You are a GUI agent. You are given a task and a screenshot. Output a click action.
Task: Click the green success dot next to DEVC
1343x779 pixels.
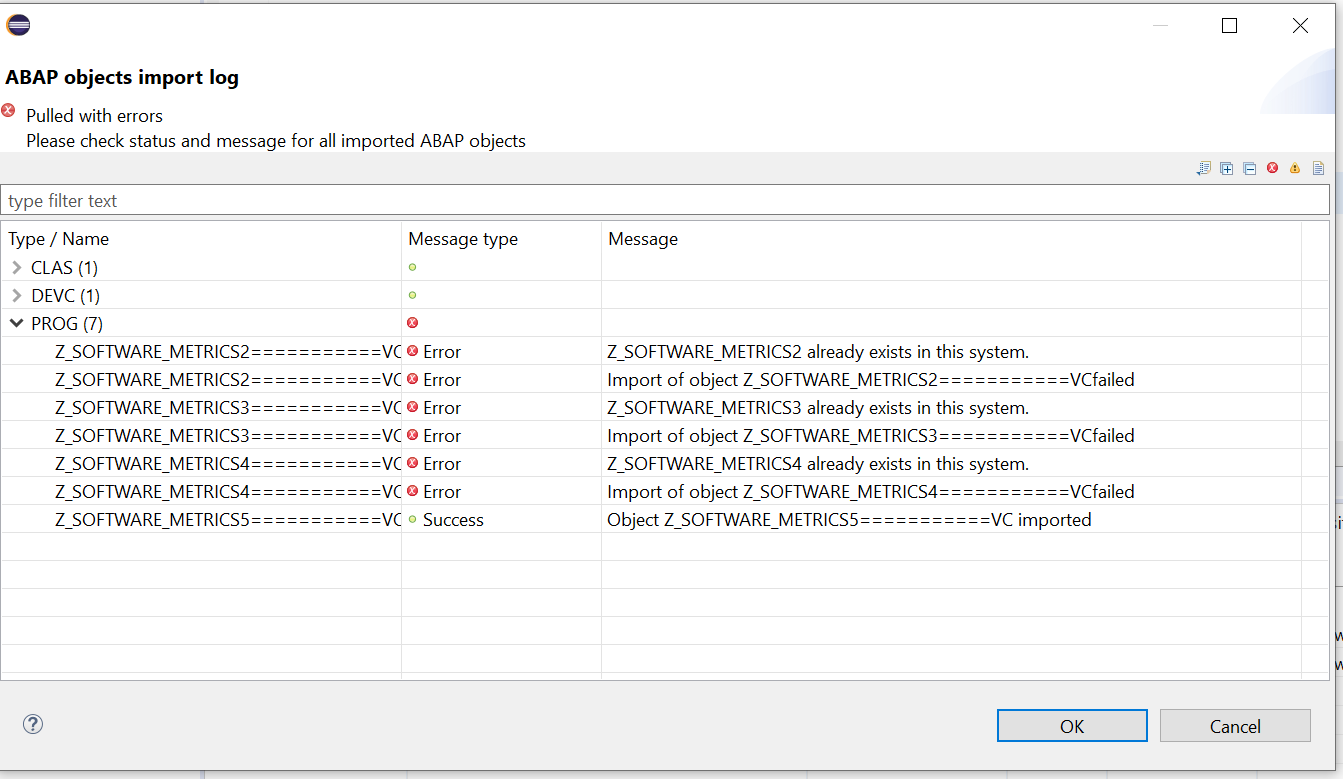coord(411,295)
